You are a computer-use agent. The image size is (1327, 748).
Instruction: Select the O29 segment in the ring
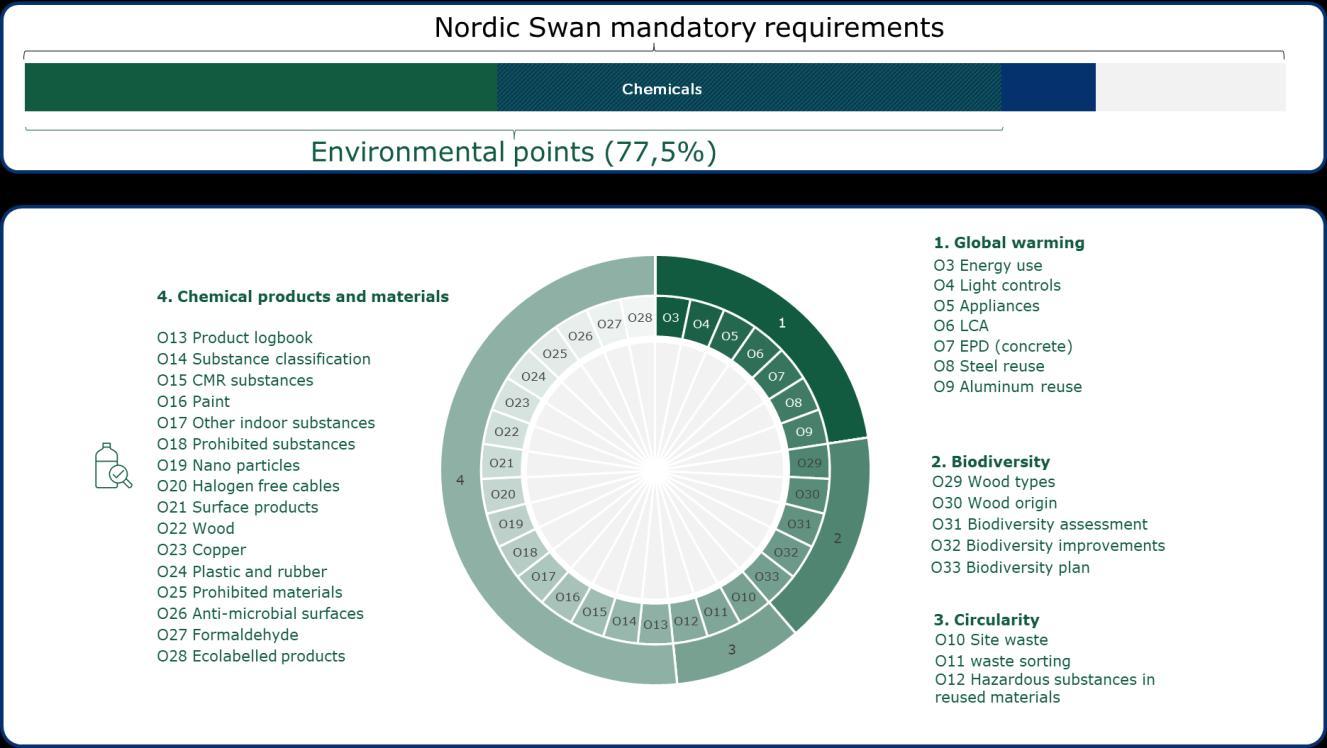[809, 463]
